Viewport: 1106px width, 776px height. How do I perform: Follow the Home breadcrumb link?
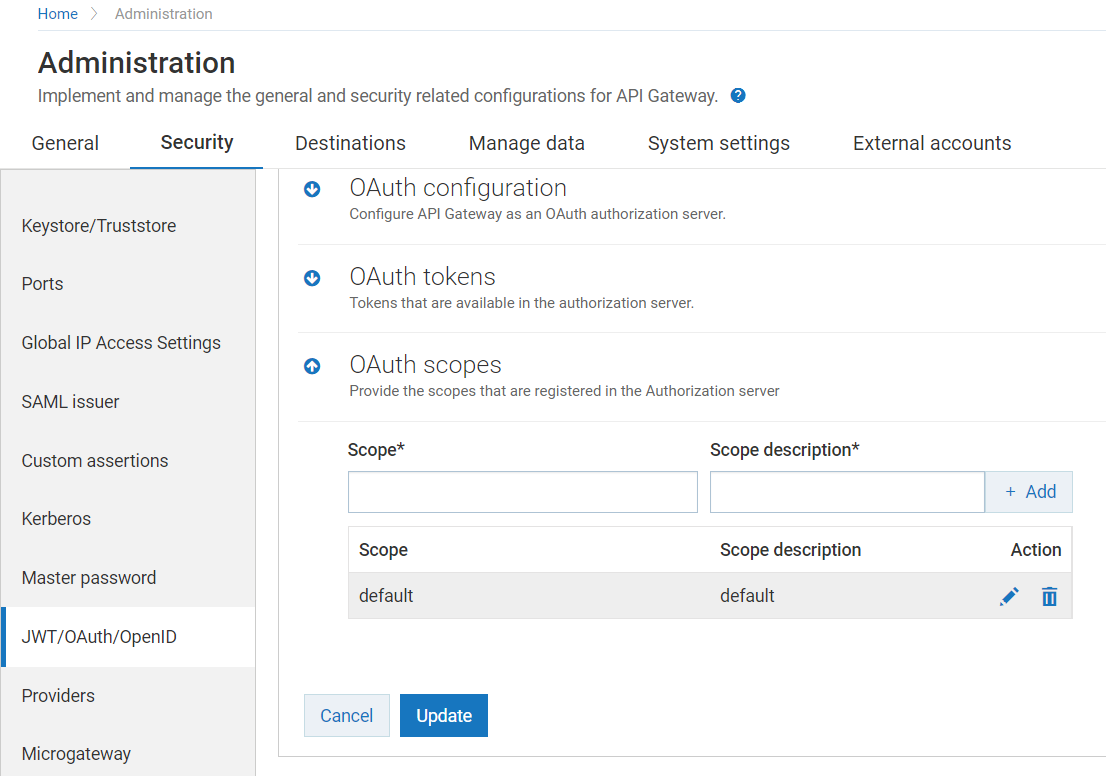coord(58,14)
